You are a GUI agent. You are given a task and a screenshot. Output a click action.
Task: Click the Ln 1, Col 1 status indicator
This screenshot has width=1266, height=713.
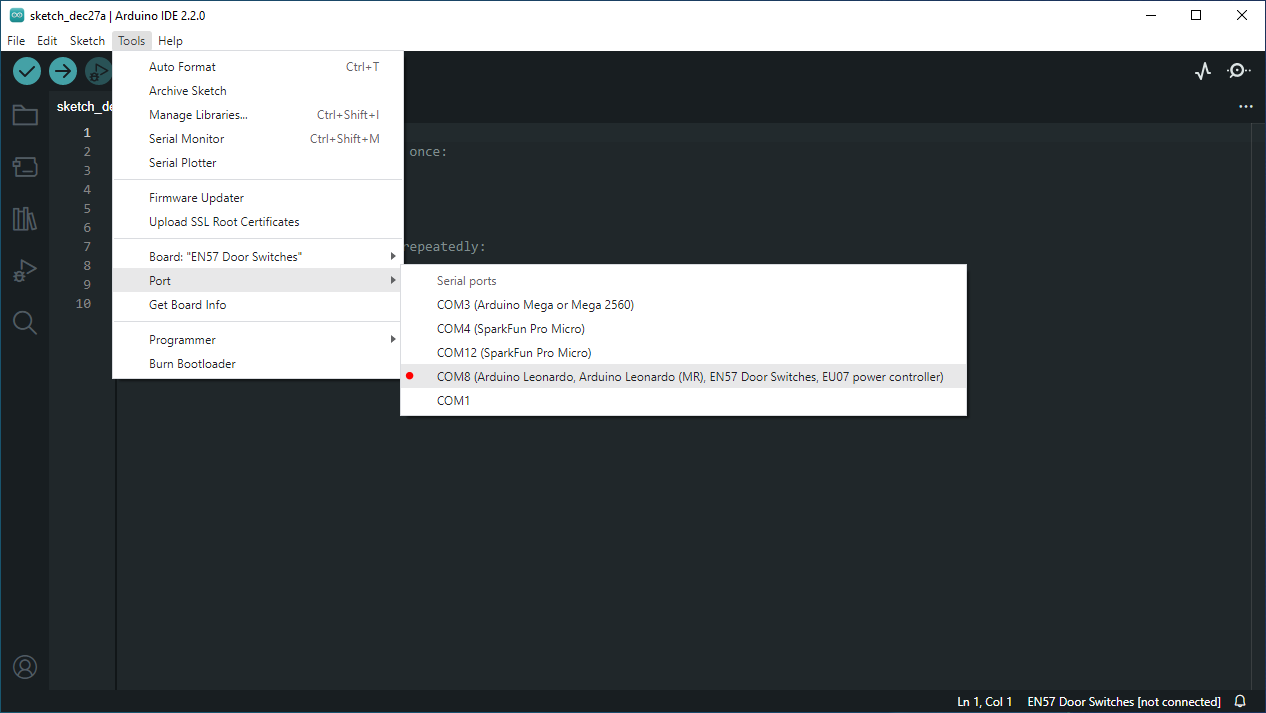coord(985,702)
